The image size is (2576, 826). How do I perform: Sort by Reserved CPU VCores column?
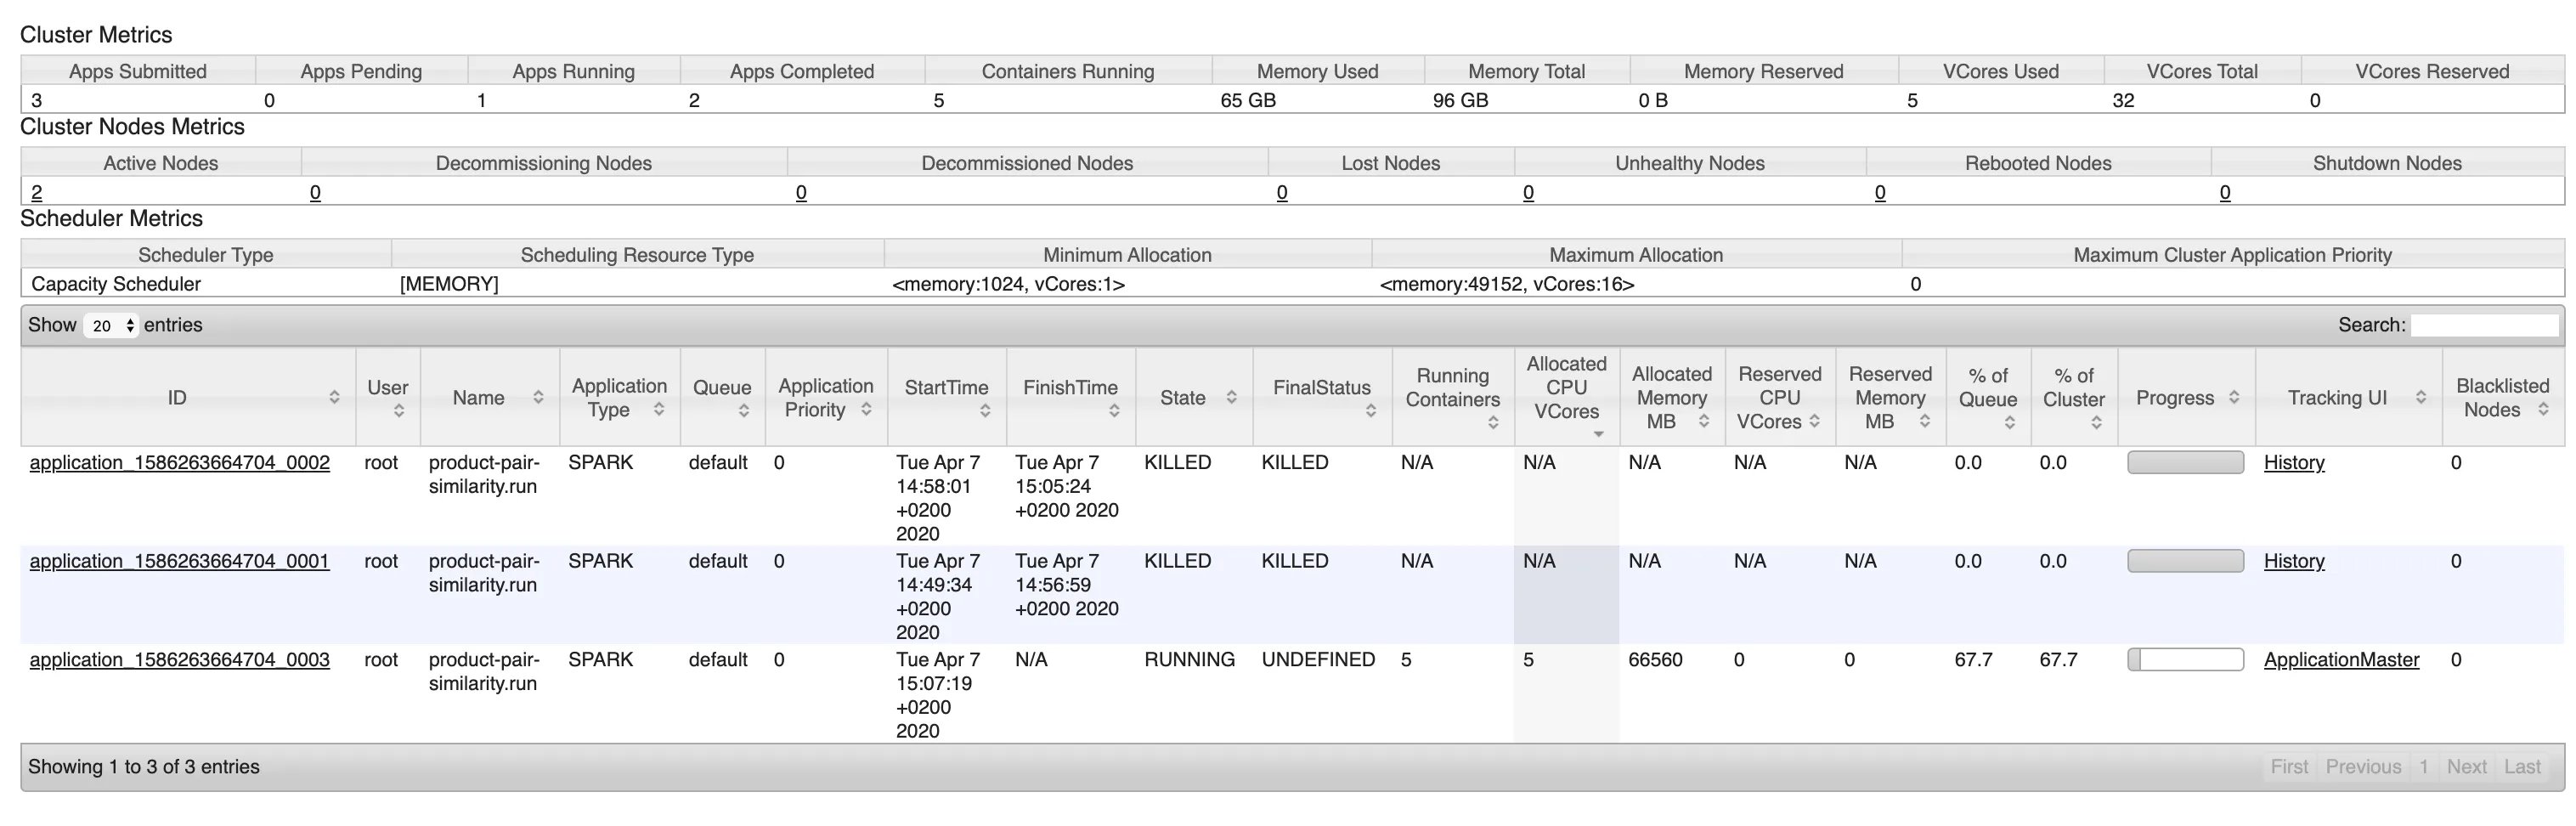click(1780, 397)
